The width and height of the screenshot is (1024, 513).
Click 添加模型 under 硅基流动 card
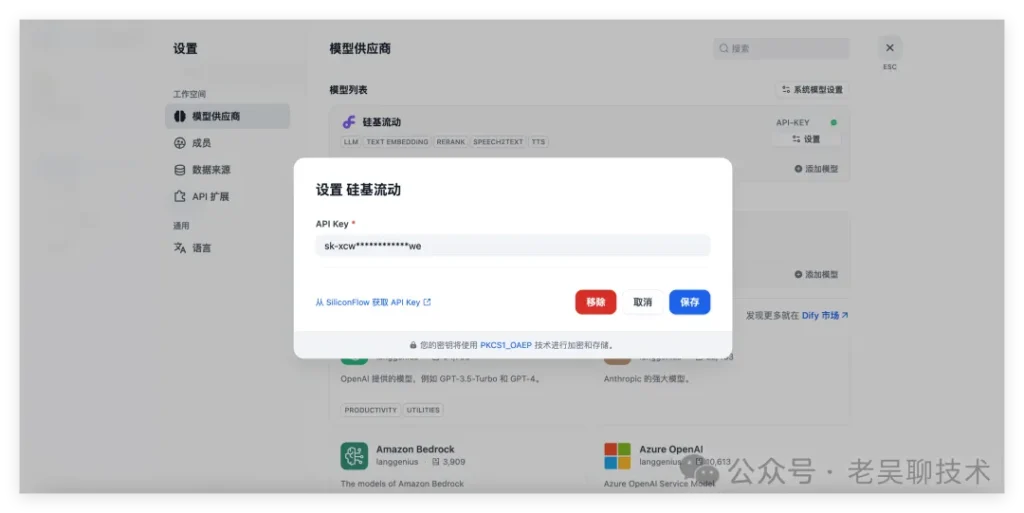click(x=816, y=170)
